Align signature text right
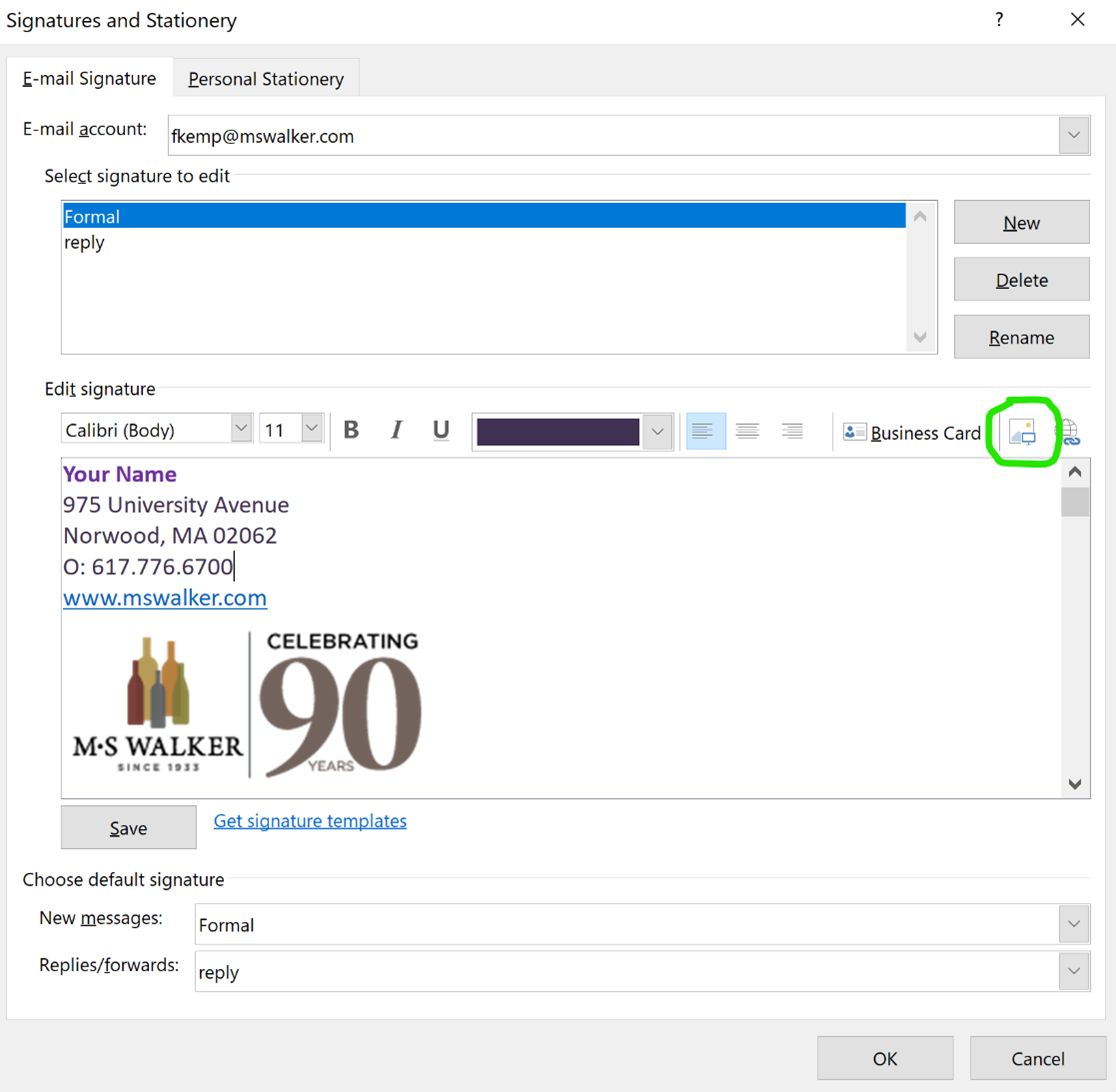1116x1092 pixels. [792, 431]
